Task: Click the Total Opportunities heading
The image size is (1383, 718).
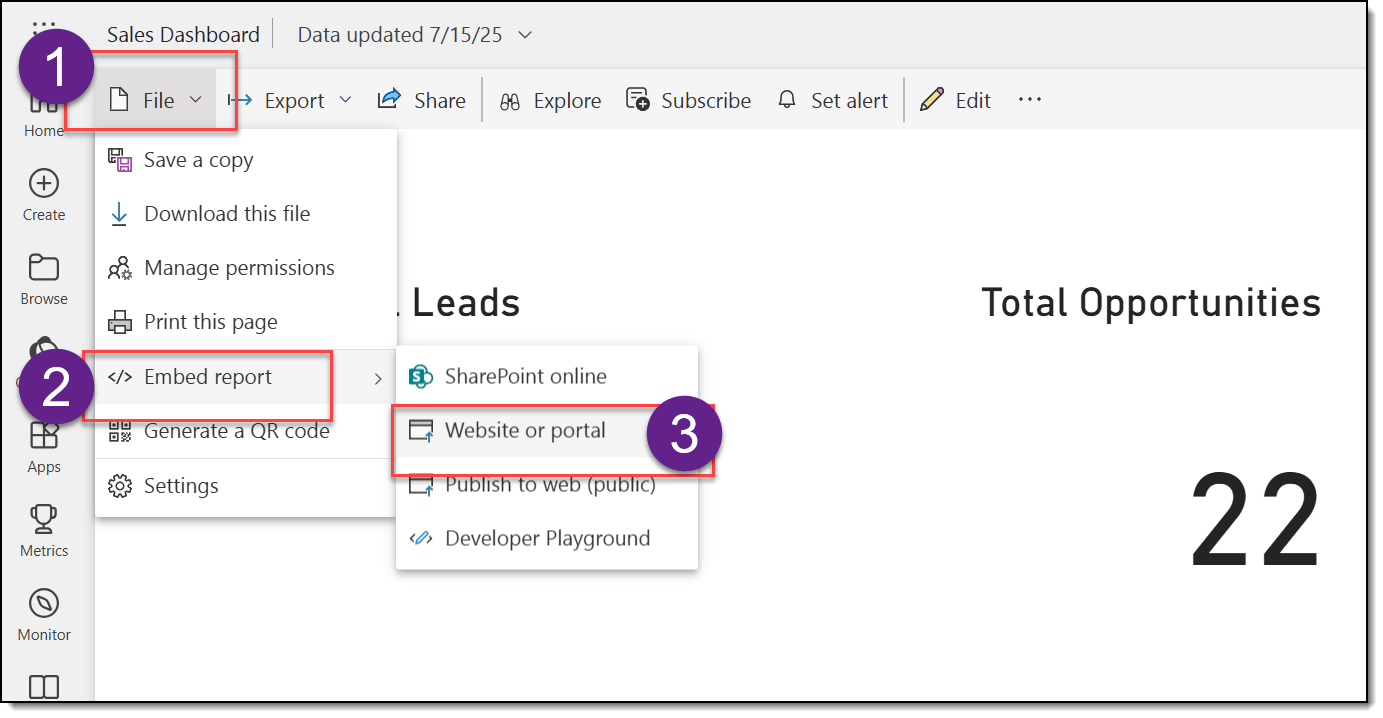Action: pos(1151,302)
